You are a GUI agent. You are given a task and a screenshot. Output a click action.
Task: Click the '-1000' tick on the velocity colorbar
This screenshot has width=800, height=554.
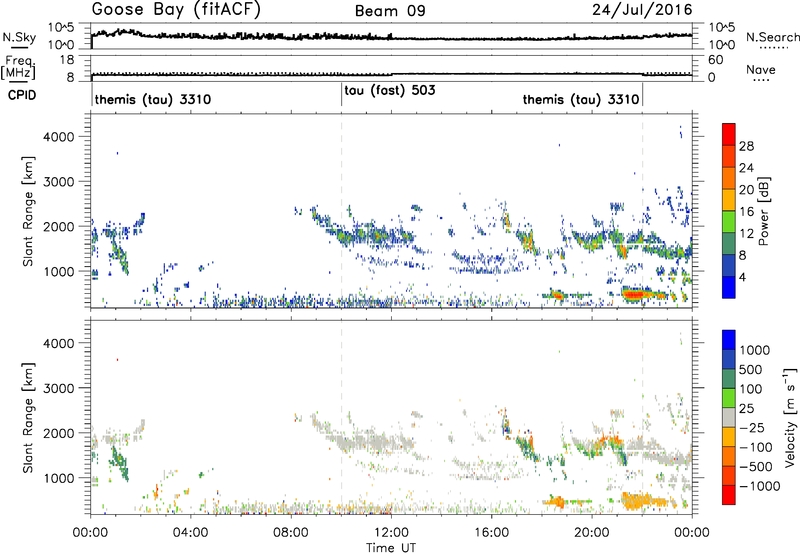760,486
